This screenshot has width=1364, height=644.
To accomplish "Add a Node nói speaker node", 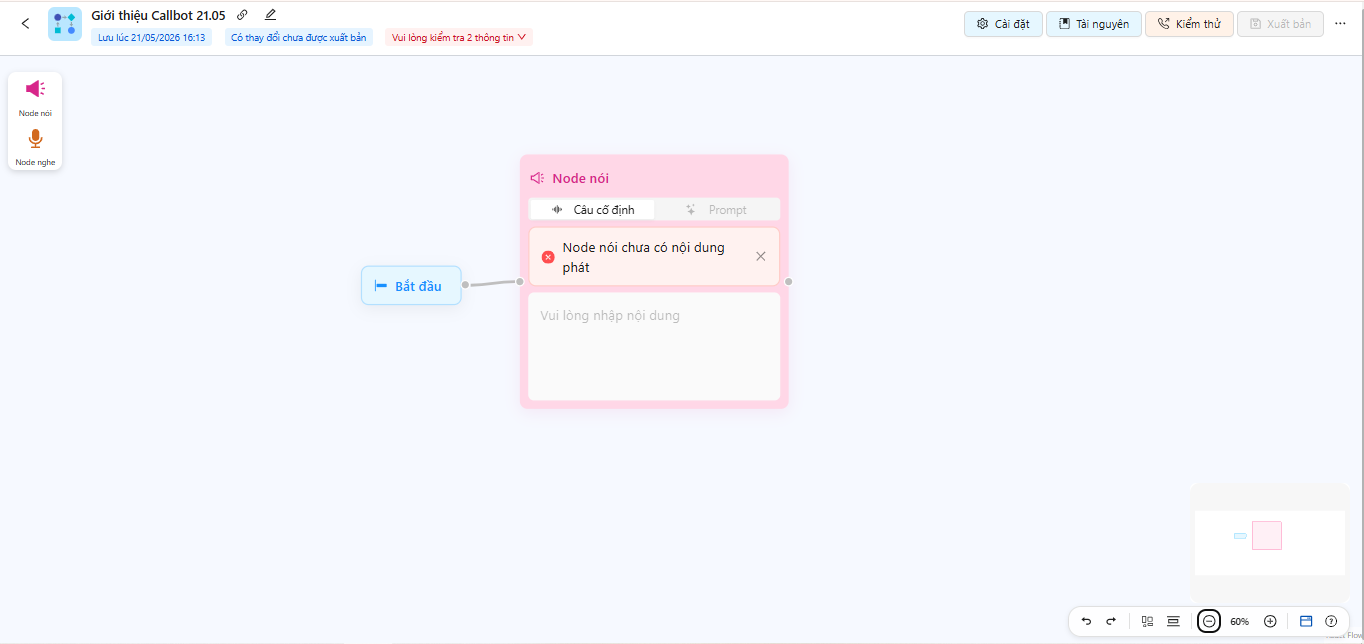I will point(35,97).
